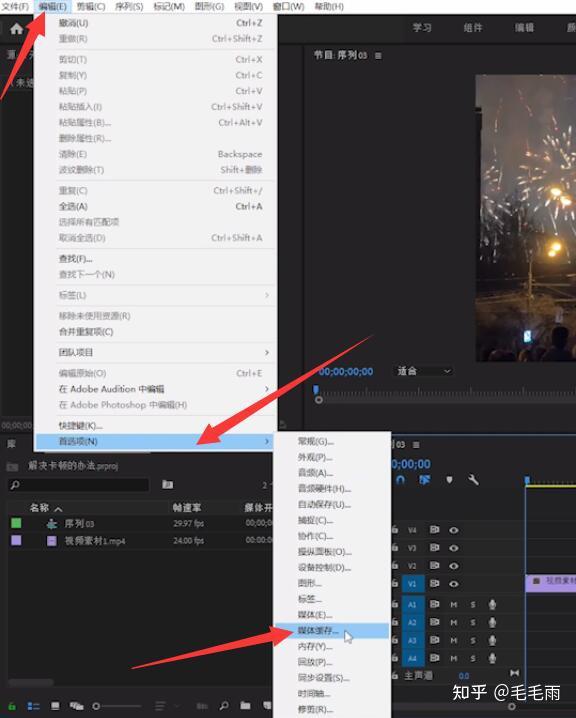Toggle sync lock icon on track A3
576x718 pixels.
[x=434, y=640]
